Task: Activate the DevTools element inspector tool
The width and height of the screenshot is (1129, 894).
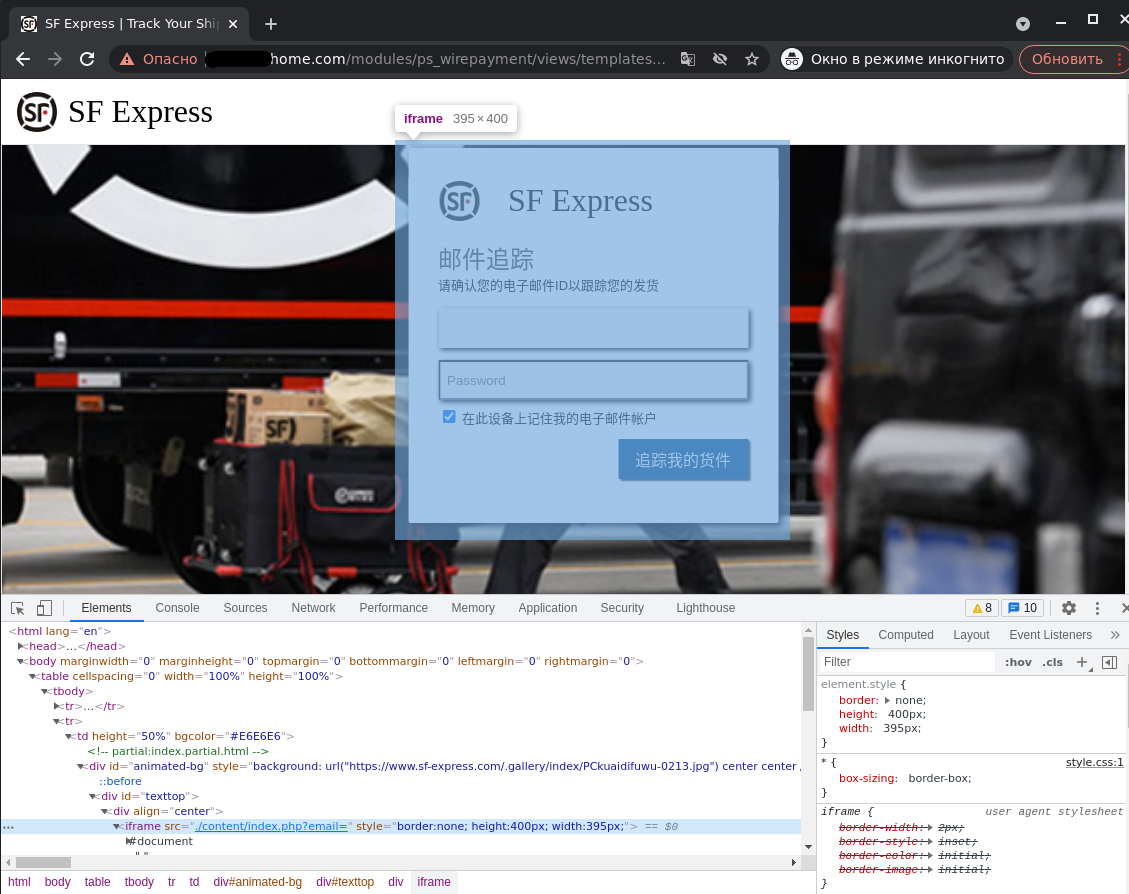Action: click(x=18, y=608)
